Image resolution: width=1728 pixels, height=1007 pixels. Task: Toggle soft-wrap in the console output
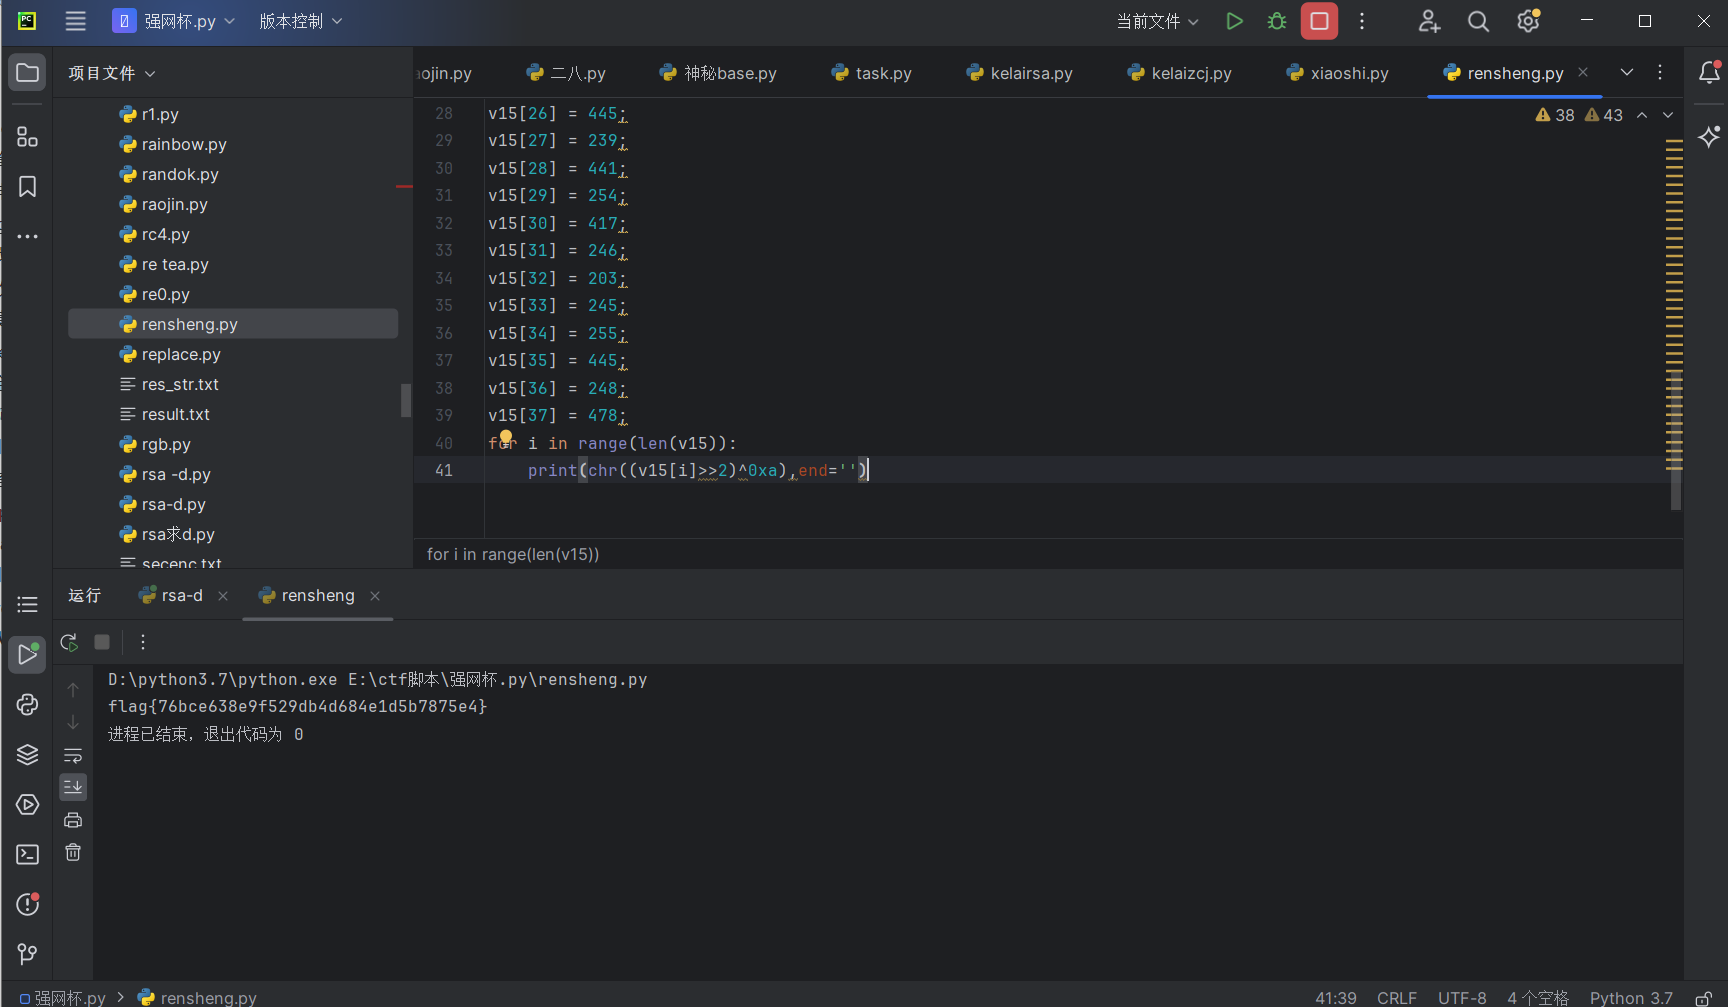pos(73,755)
